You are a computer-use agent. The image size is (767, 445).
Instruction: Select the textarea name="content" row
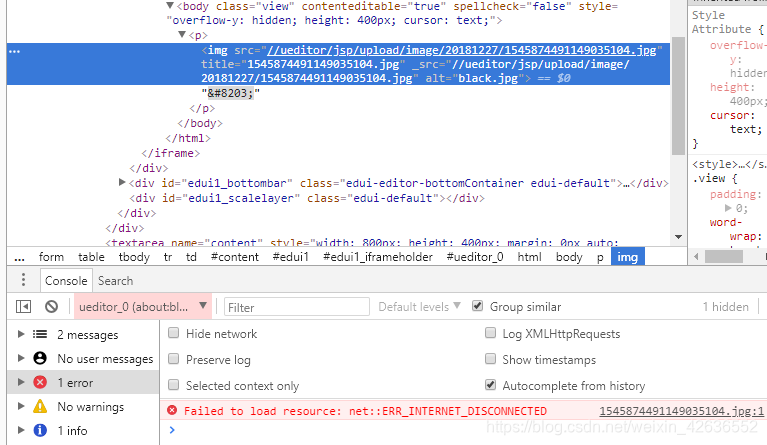point(362,242)
